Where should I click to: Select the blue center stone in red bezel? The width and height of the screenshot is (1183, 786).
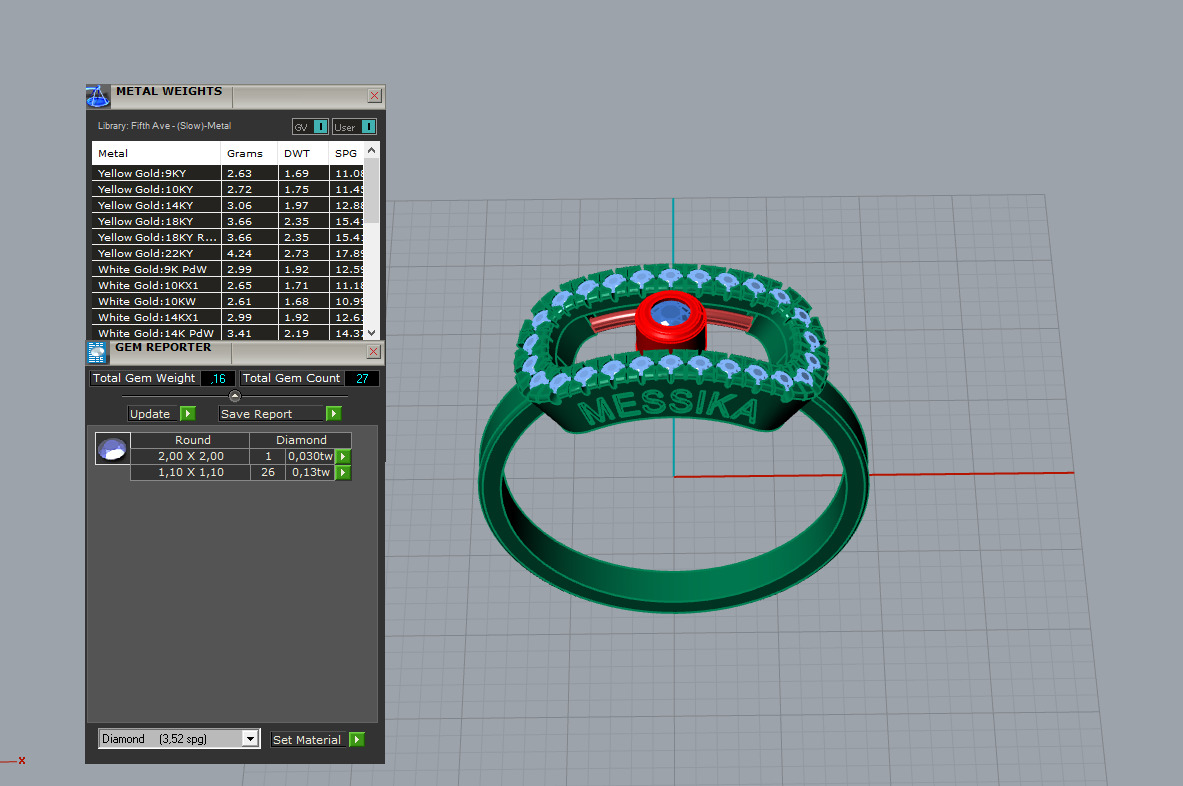670,313
